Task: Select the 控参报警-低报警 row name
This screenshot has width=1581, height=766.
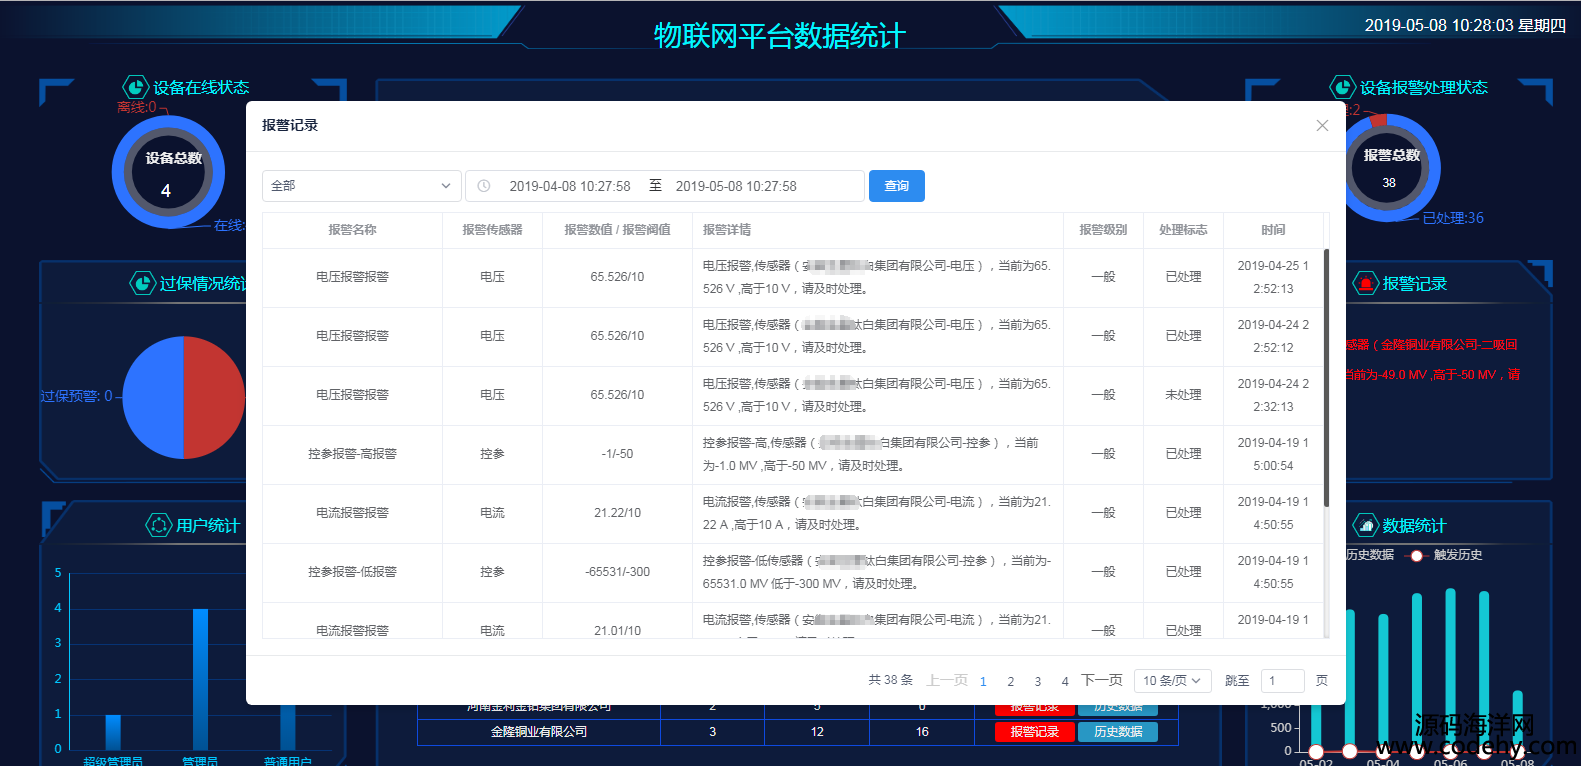Action: (x=352, y=572)
